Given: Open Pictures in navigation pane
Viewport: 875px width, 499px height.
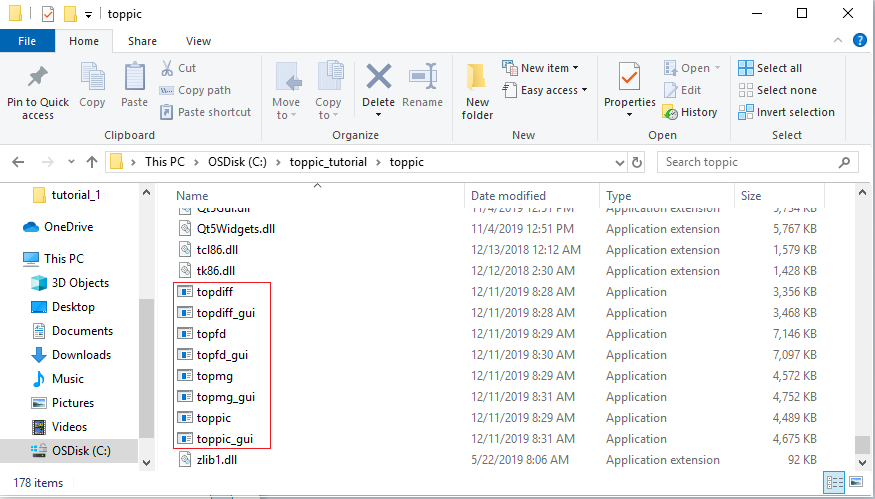Looking at the screenshot, I should pos(62,403).
